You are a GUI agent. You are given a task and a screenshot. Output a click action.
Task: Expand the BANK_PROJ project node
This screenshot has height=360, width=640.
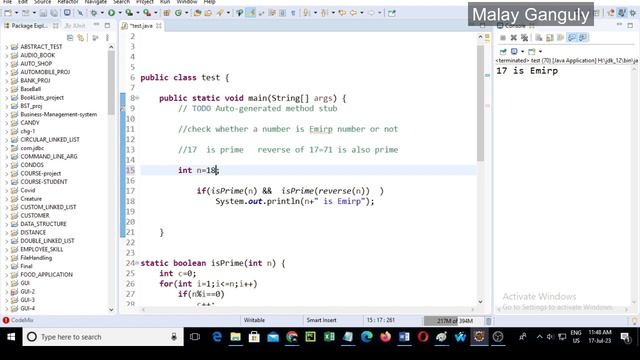6,80
